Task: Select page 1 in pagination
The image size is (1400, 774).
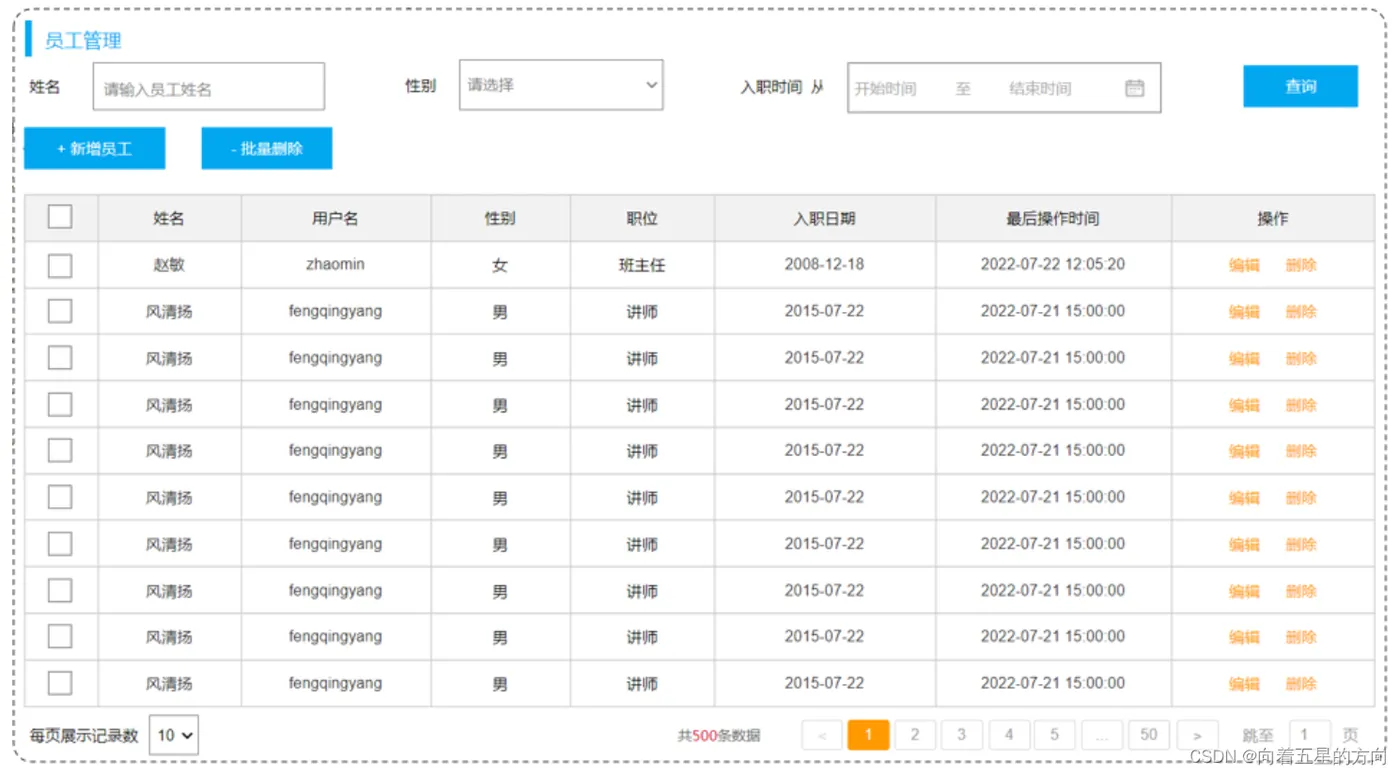Action: (868, 735)
